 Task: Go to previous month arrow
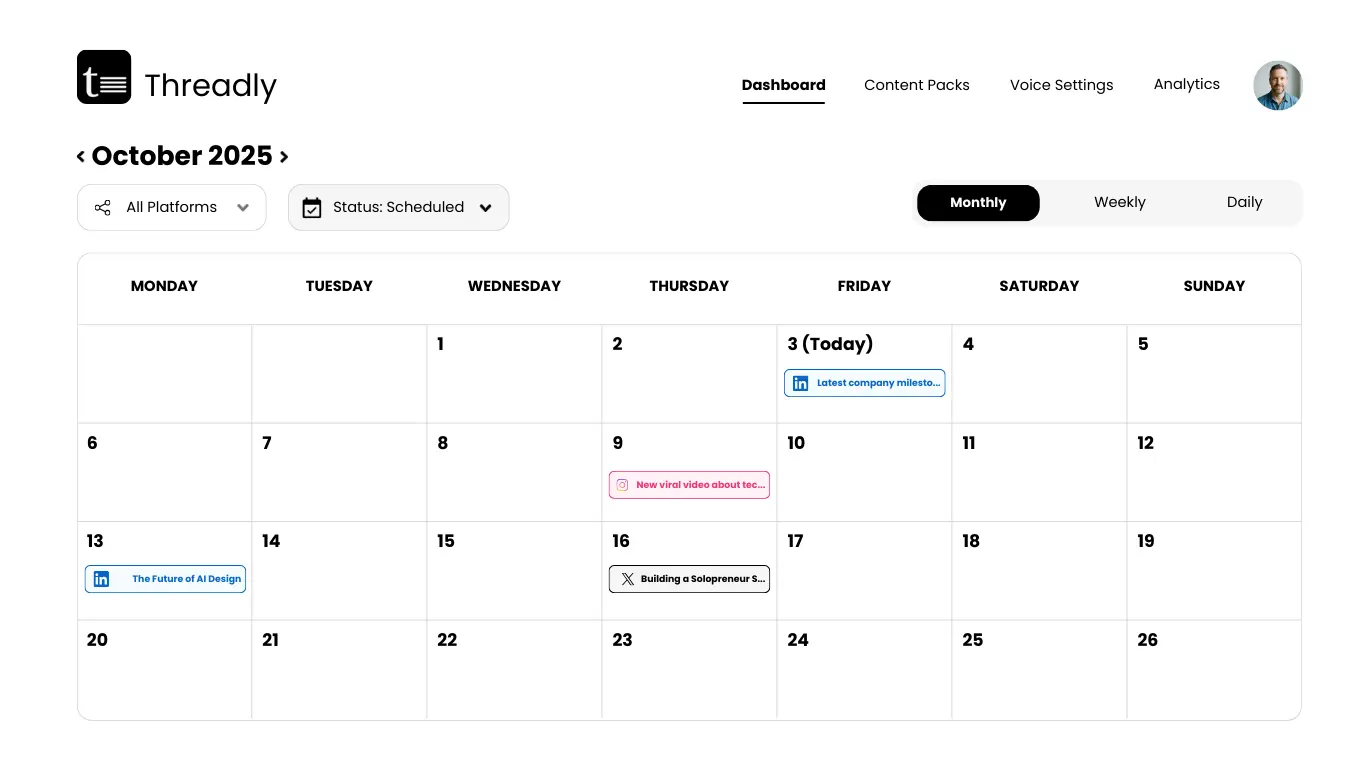[81, 156]
